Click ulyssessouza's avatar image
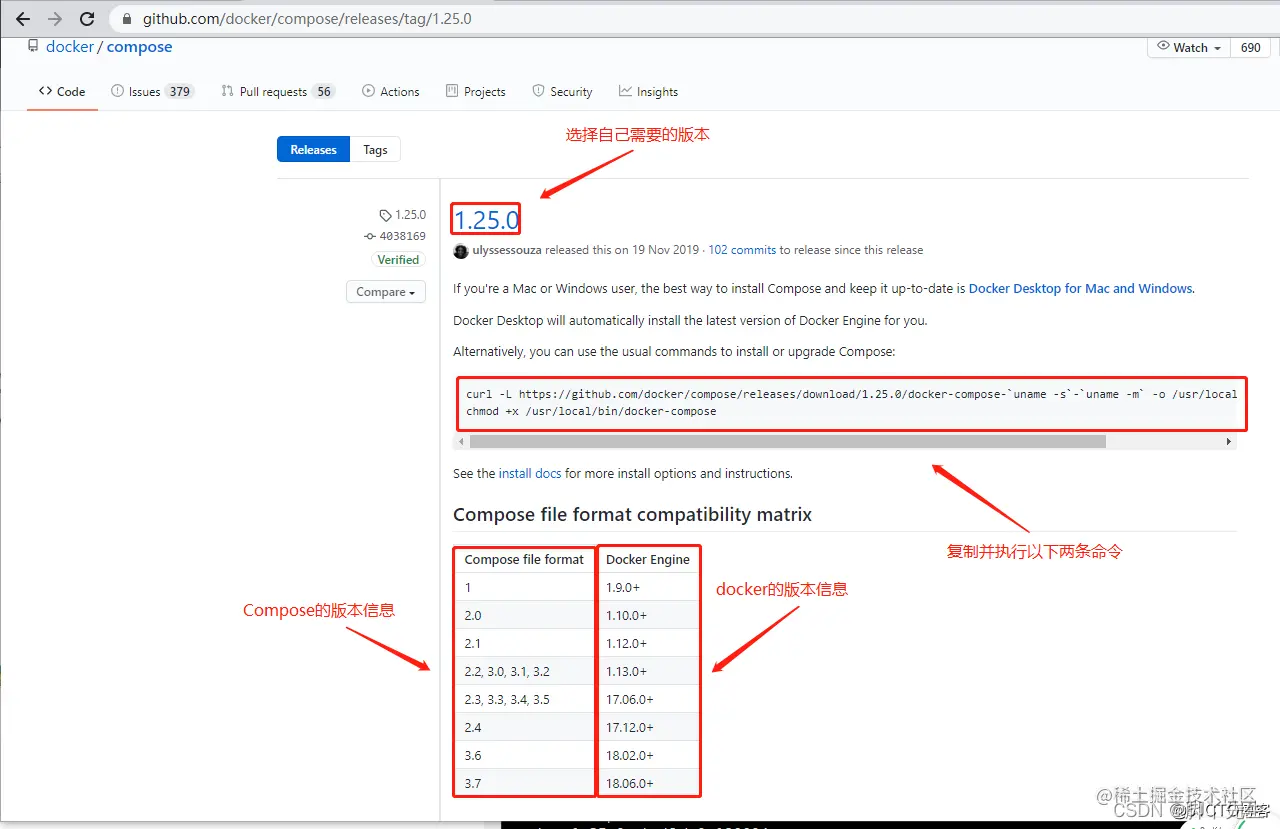This screenshot has width=1280, height=829. point(460,251)
